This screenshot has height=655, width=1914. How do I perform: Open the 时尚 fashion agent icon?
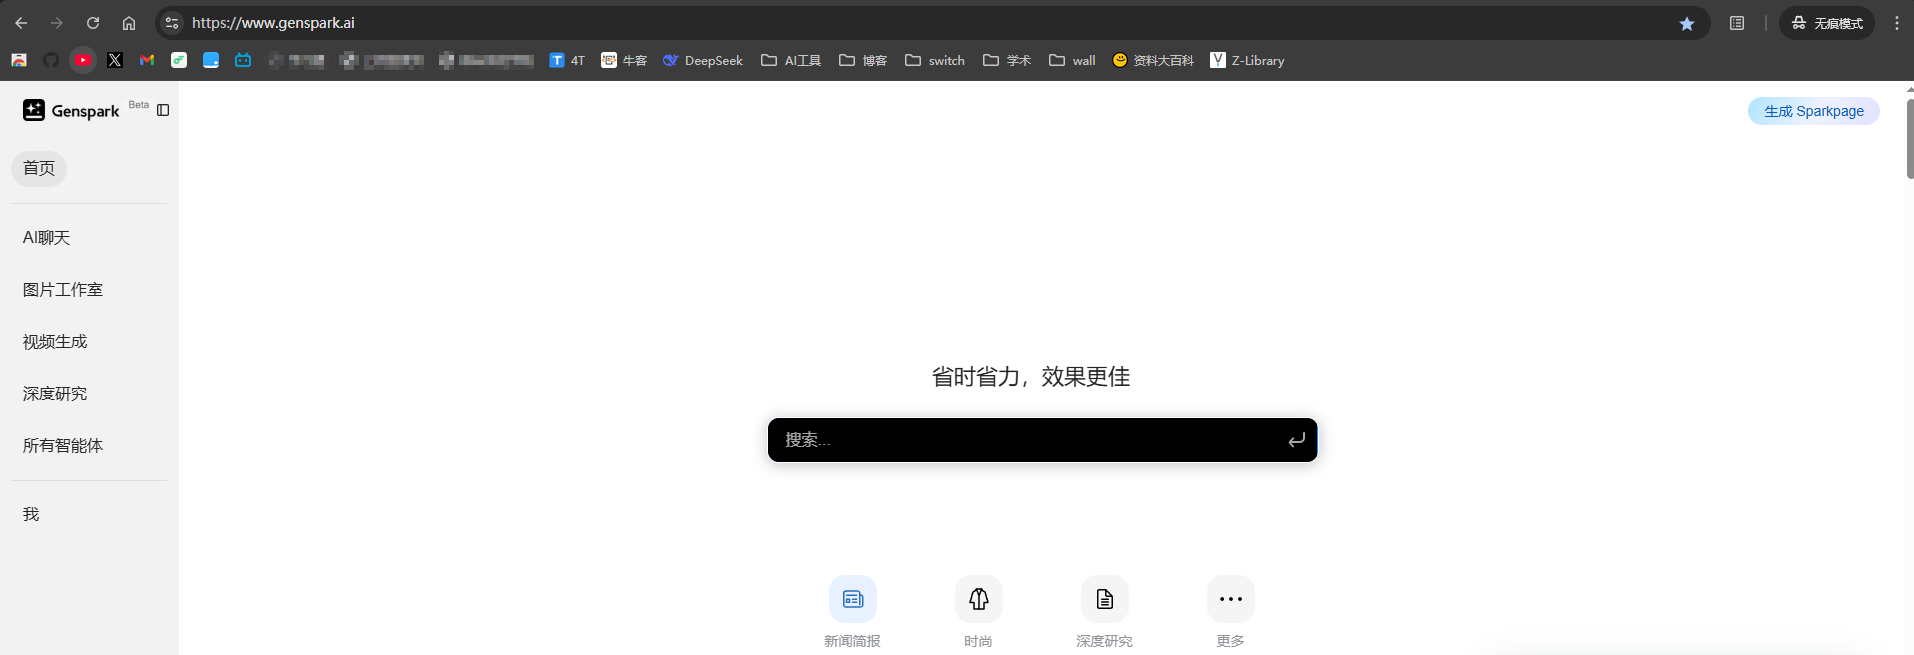point(979,599)
